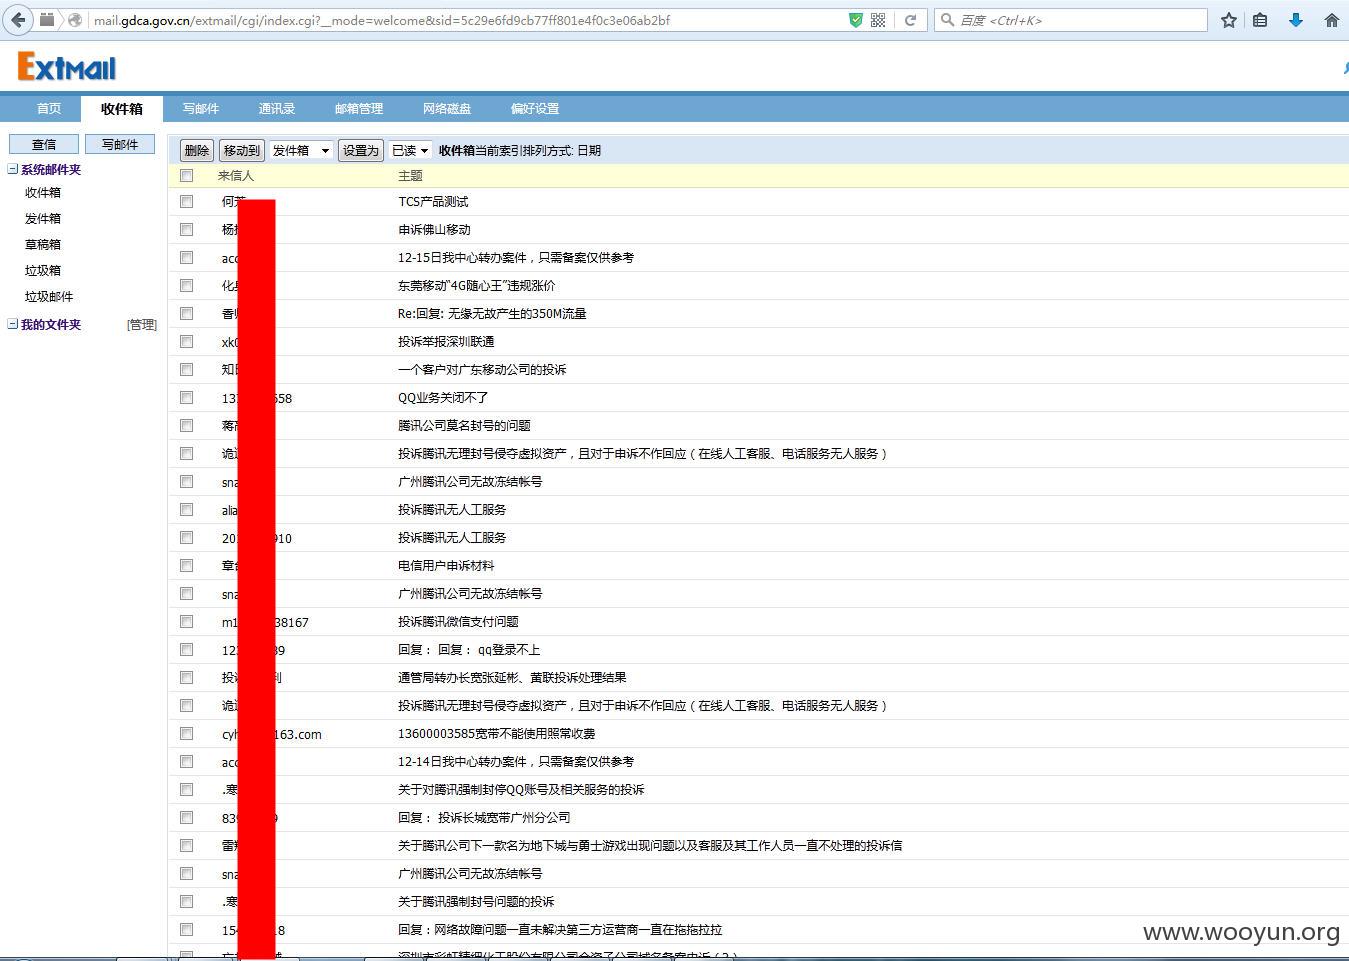Open mail 通管局转办长宽张延彬、黄联投诉处理结果
Viewport: 1349px width, 961px height.
512,677
